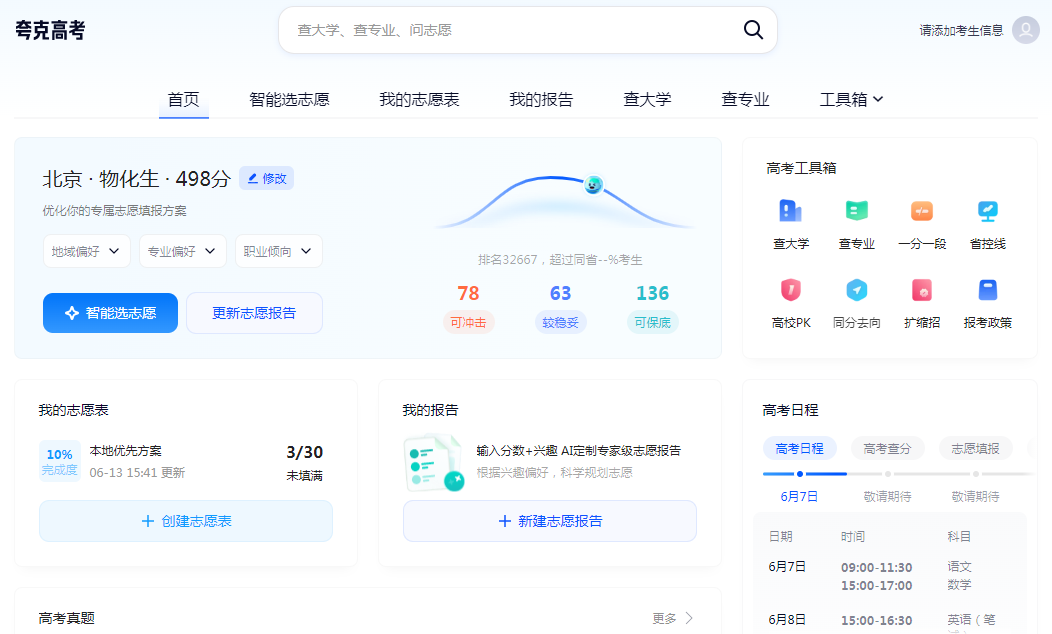Click the 6月7日 timeline marker dot
The width and height of the screenshot is (1052, 634).
[x=799, y=474]
